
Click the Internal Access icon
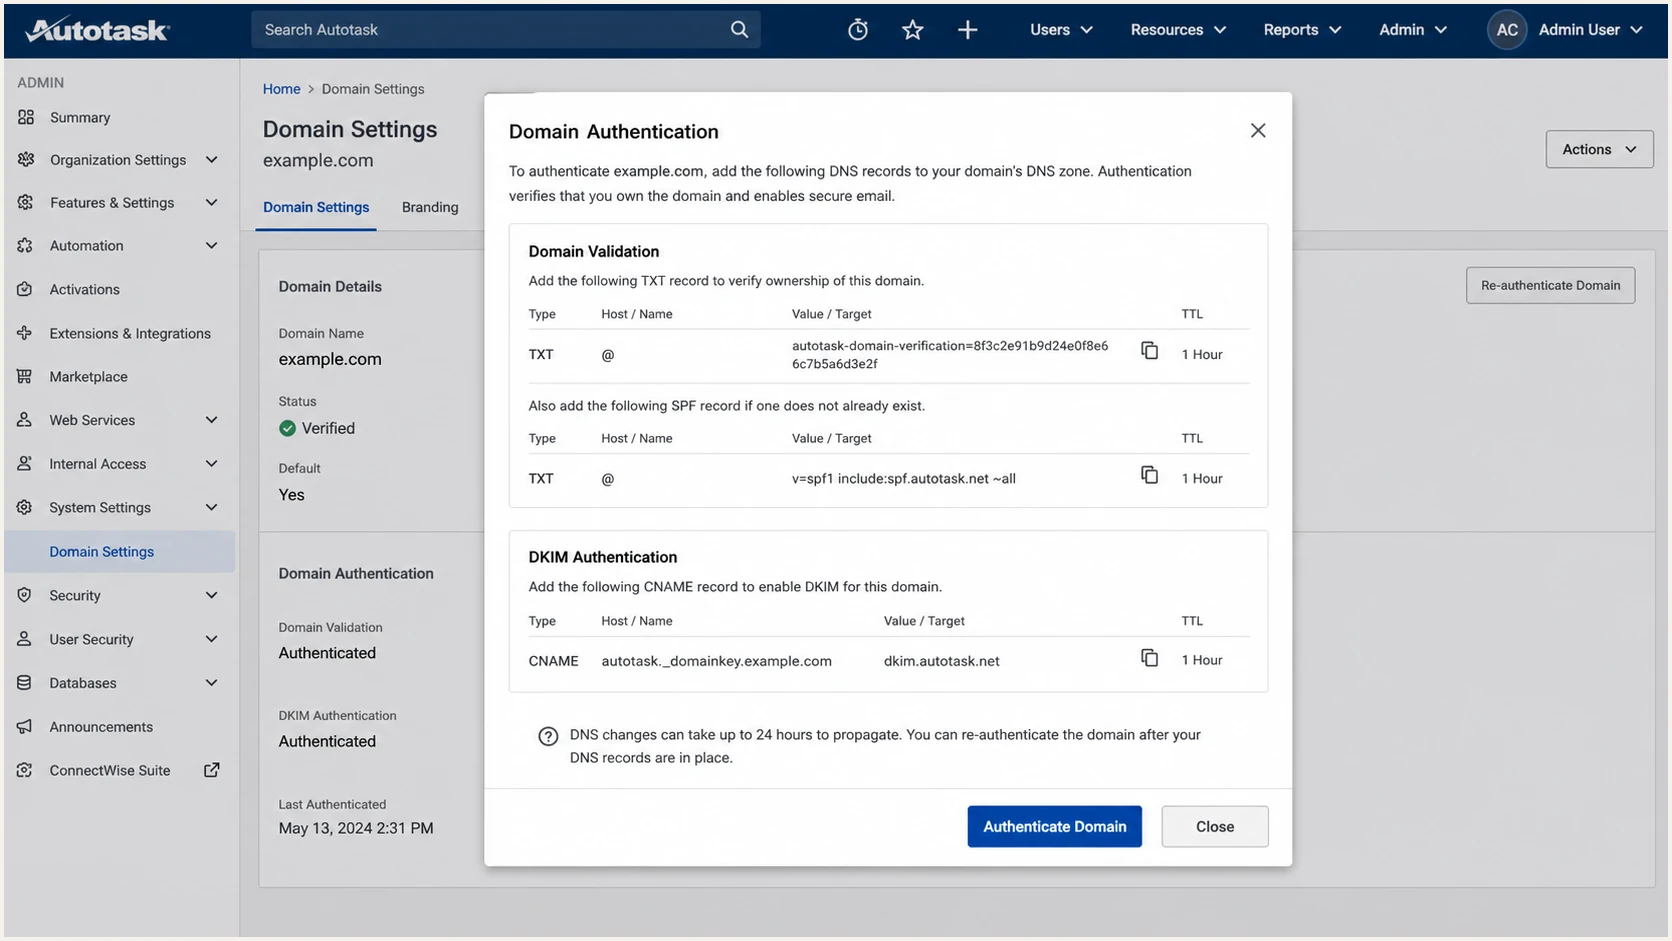(25, 463)
